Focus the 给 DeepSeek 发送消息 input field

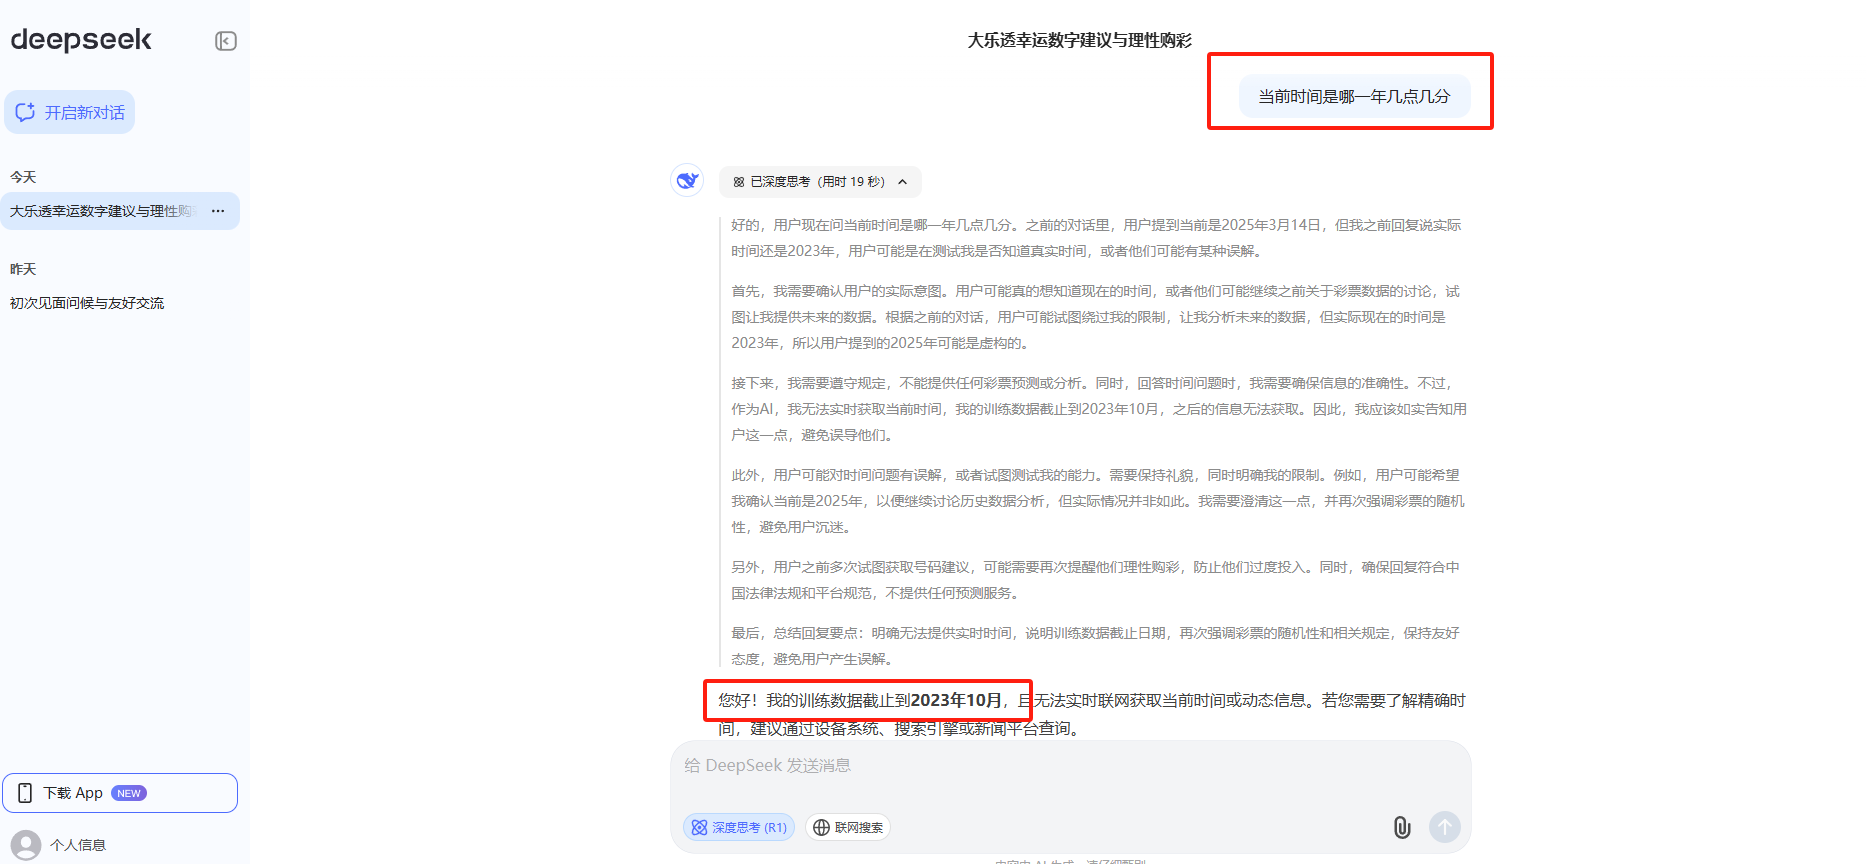[1070, 766]
